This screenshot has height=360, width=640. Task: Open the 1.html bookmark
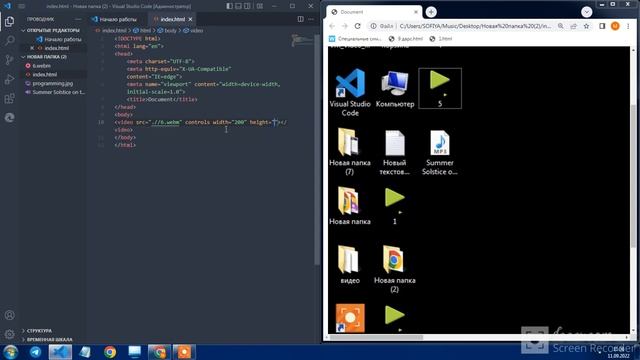coord(441,39)
